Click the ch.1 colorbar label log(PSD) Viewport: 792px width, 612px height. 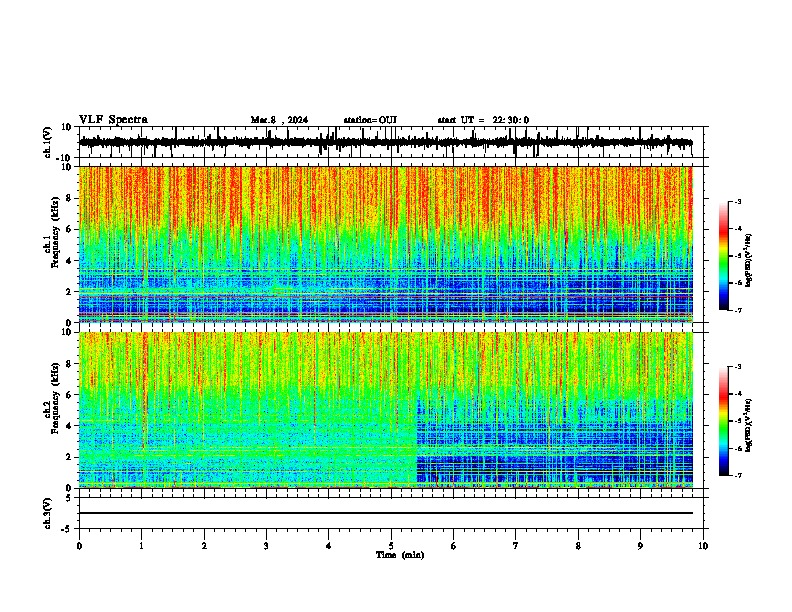point(749,260)
